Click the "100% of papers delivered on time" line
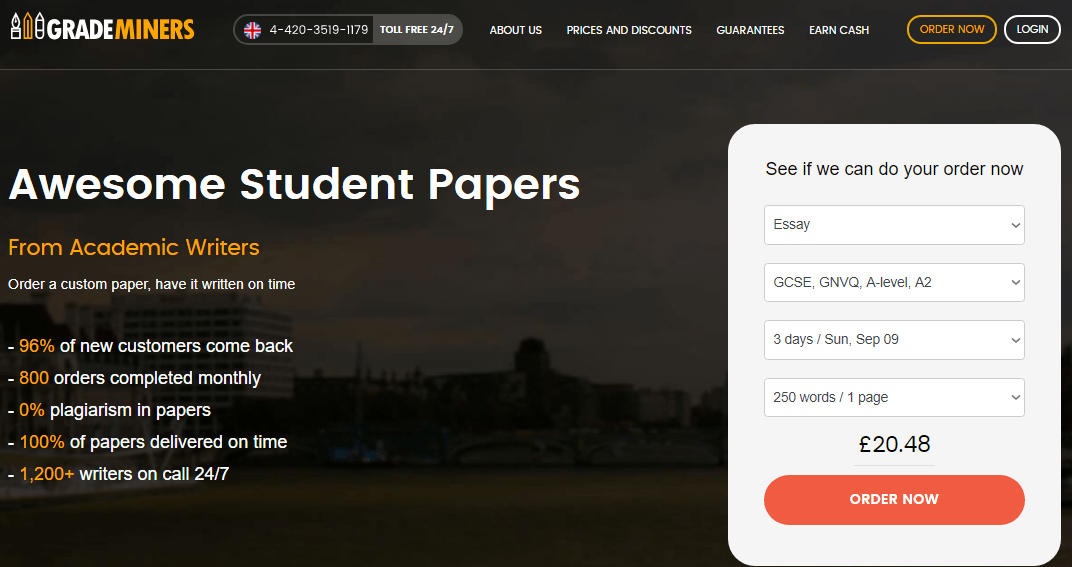1072x567 pixels. (148, 442)
